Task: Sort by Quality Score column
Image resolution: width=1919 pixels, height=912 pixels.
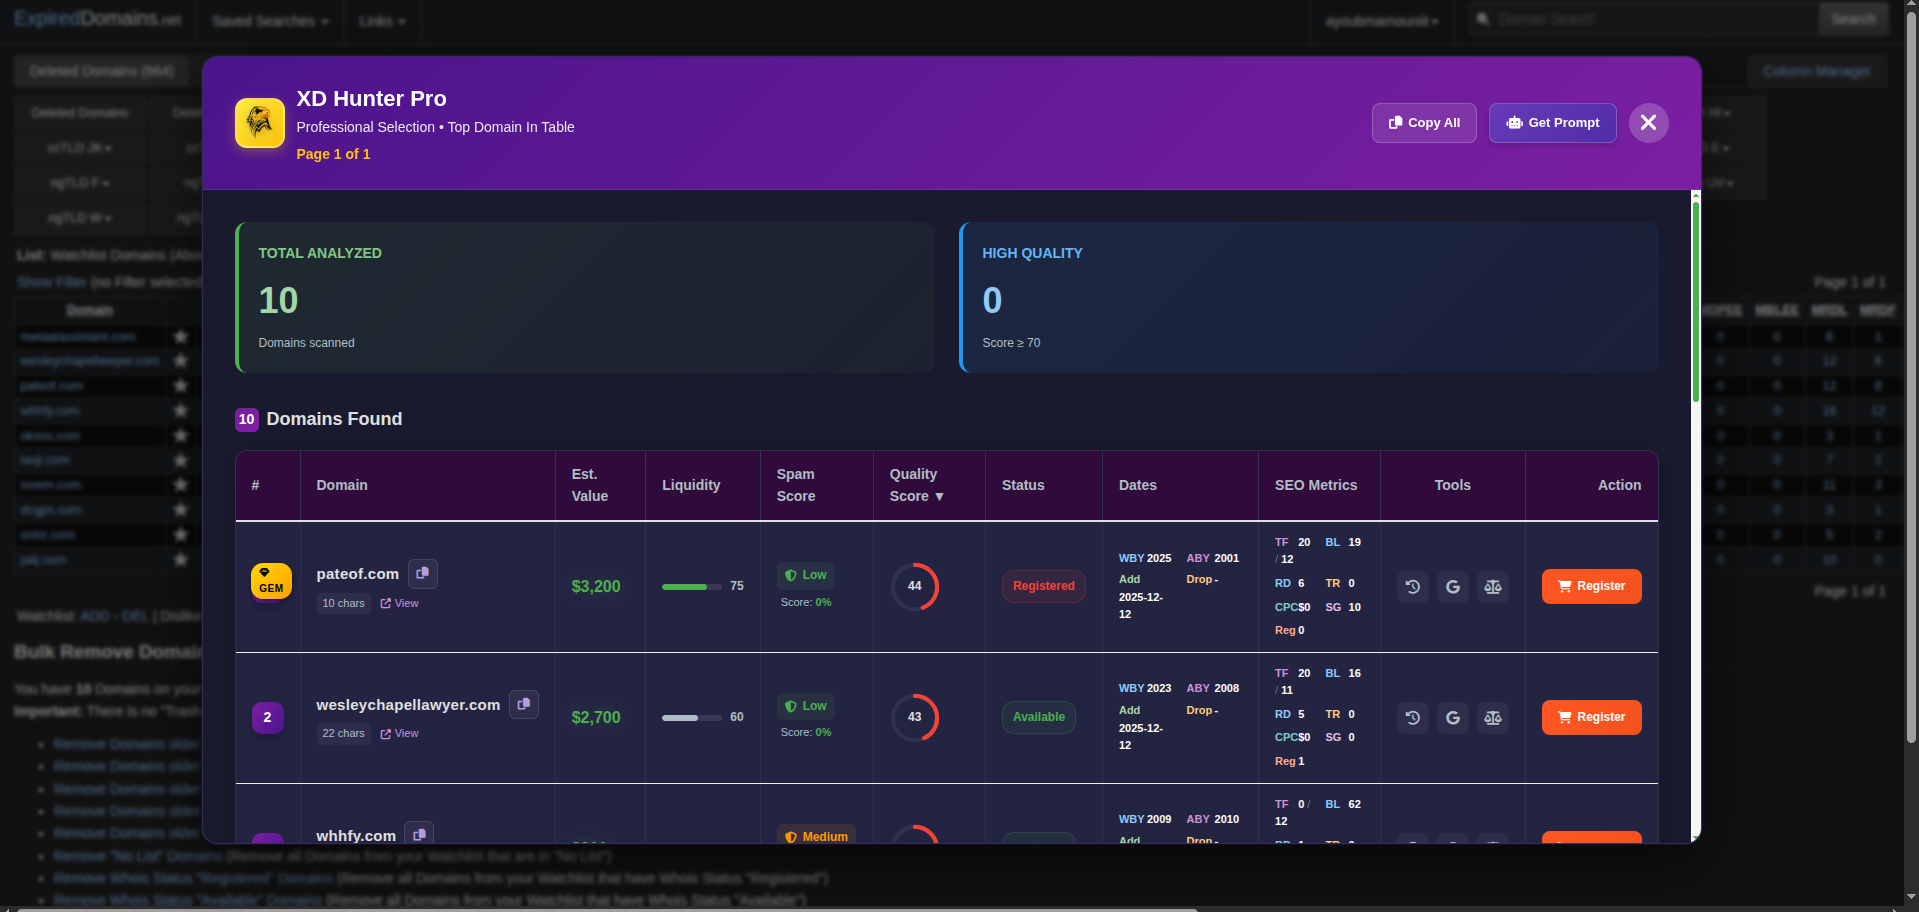Action: click(916, 485)
